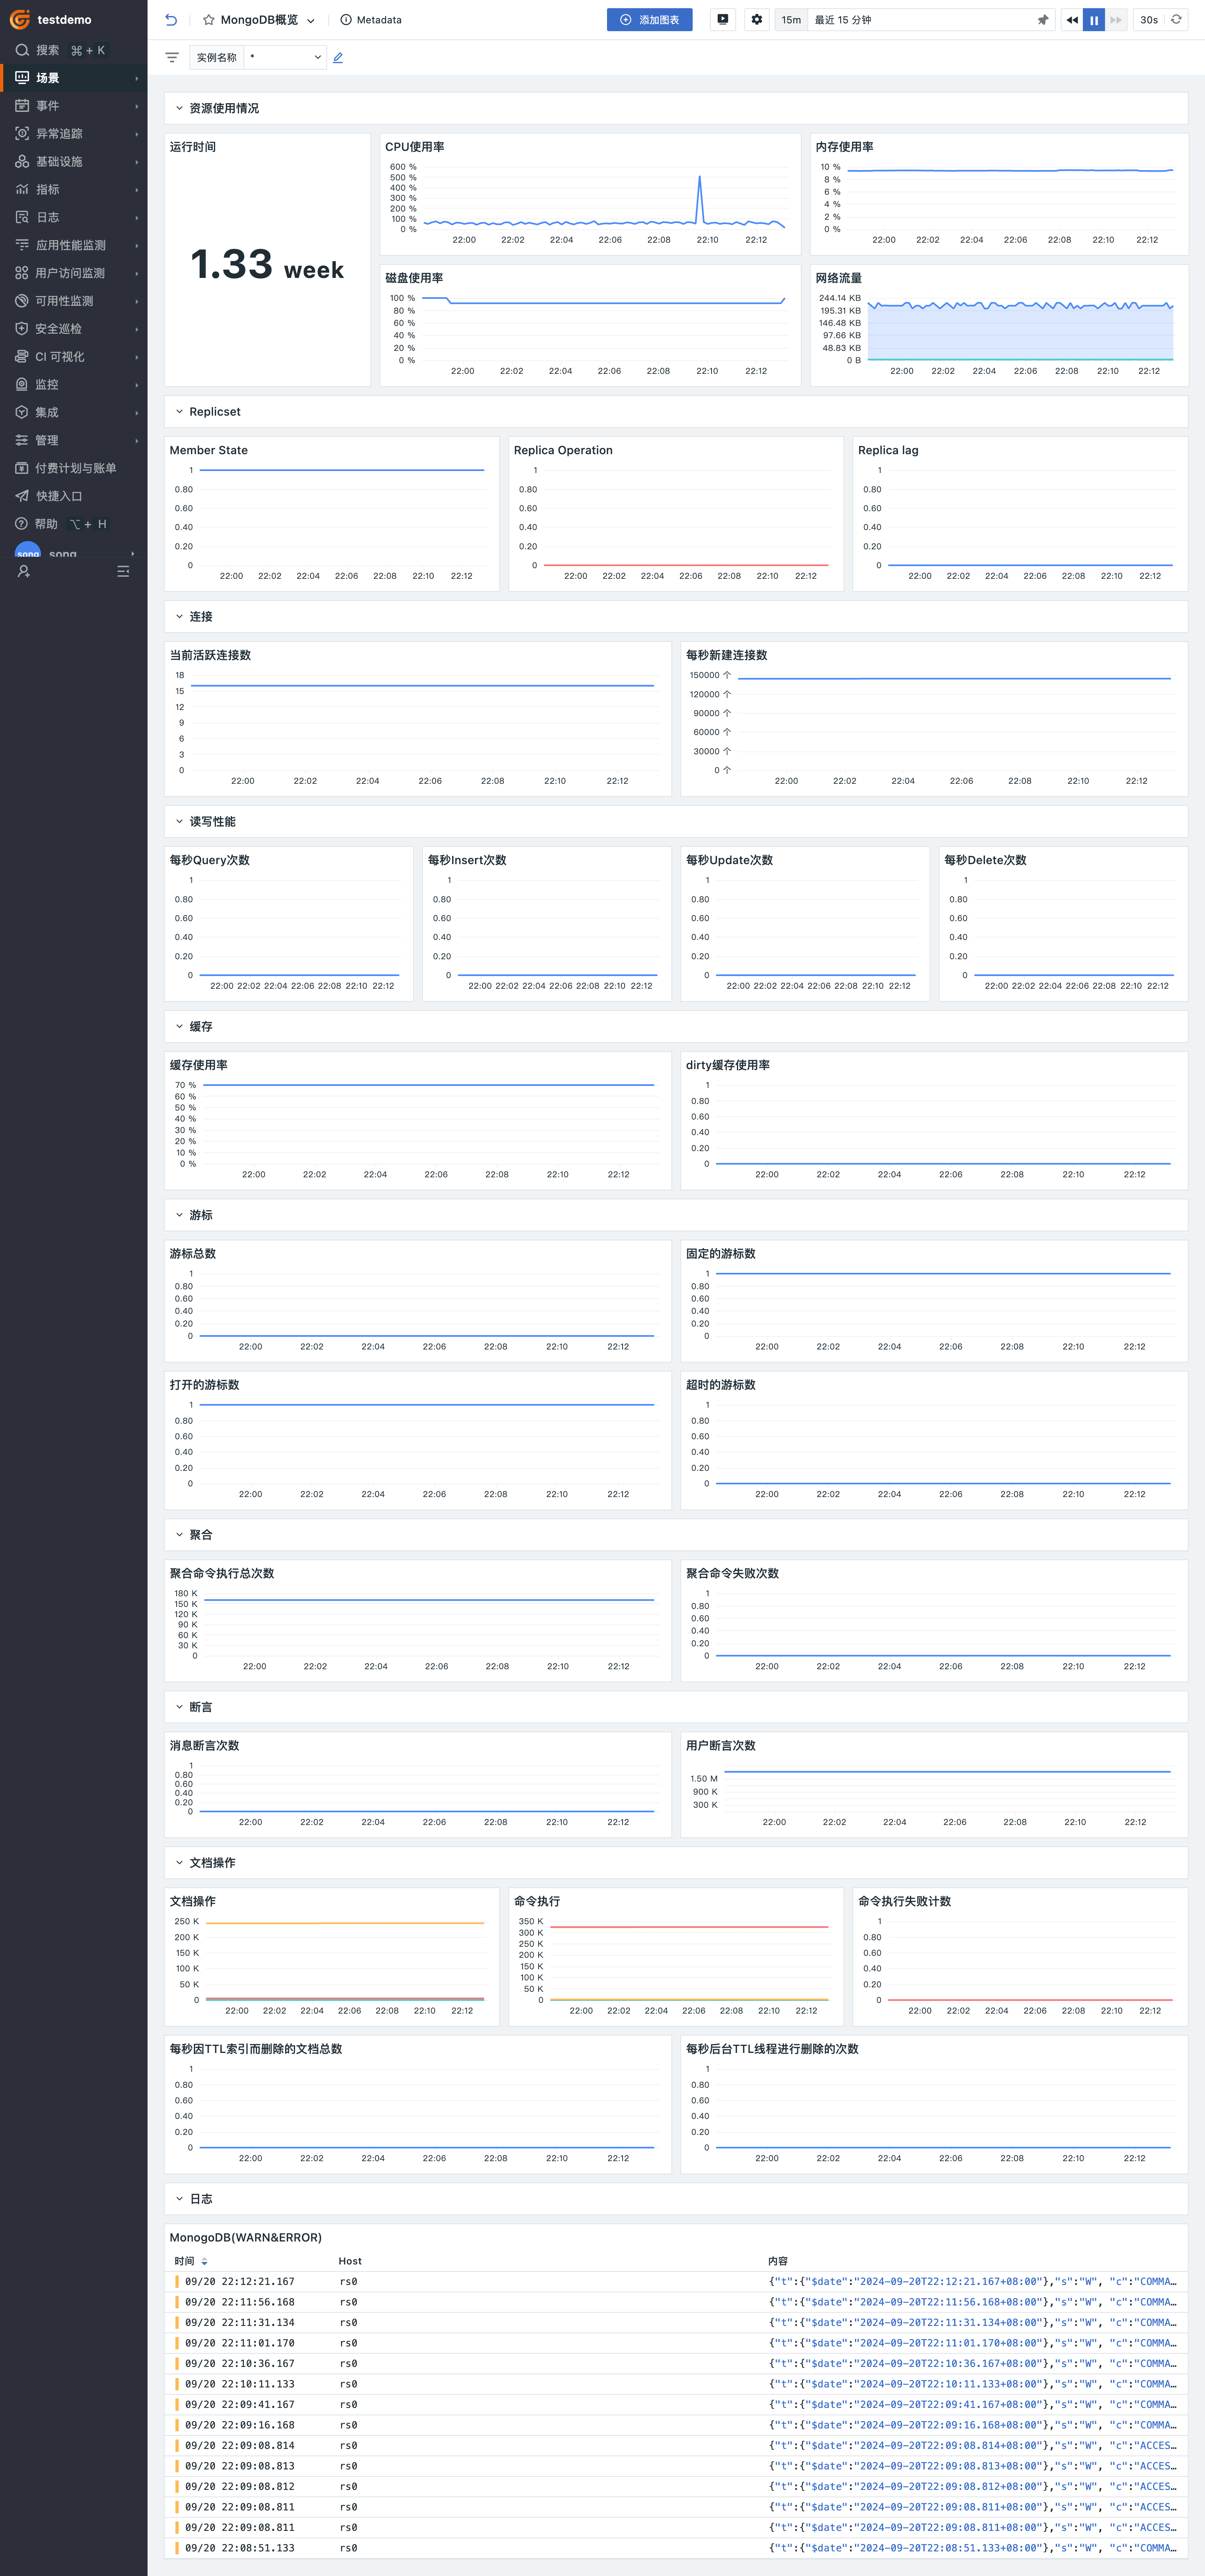Click the edit pencil next to 实例名称

tap(338, 58)
